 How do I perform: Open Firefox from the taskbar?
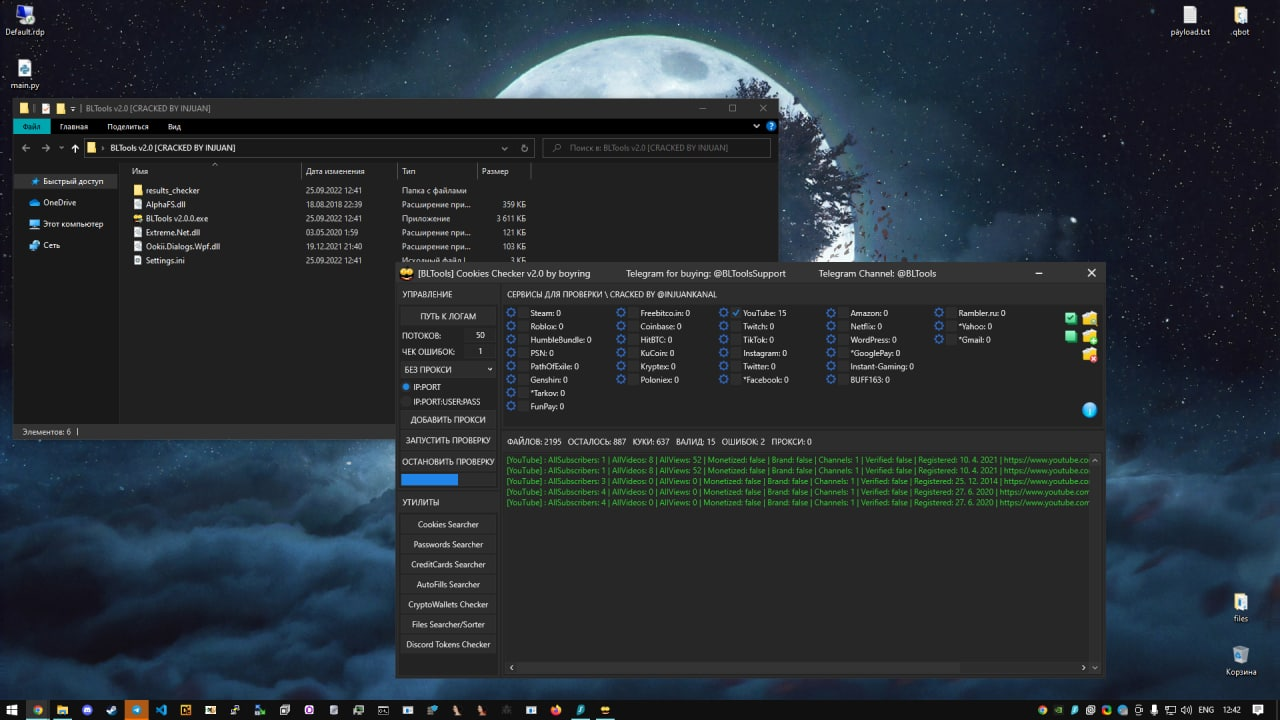tap(556, 710)
